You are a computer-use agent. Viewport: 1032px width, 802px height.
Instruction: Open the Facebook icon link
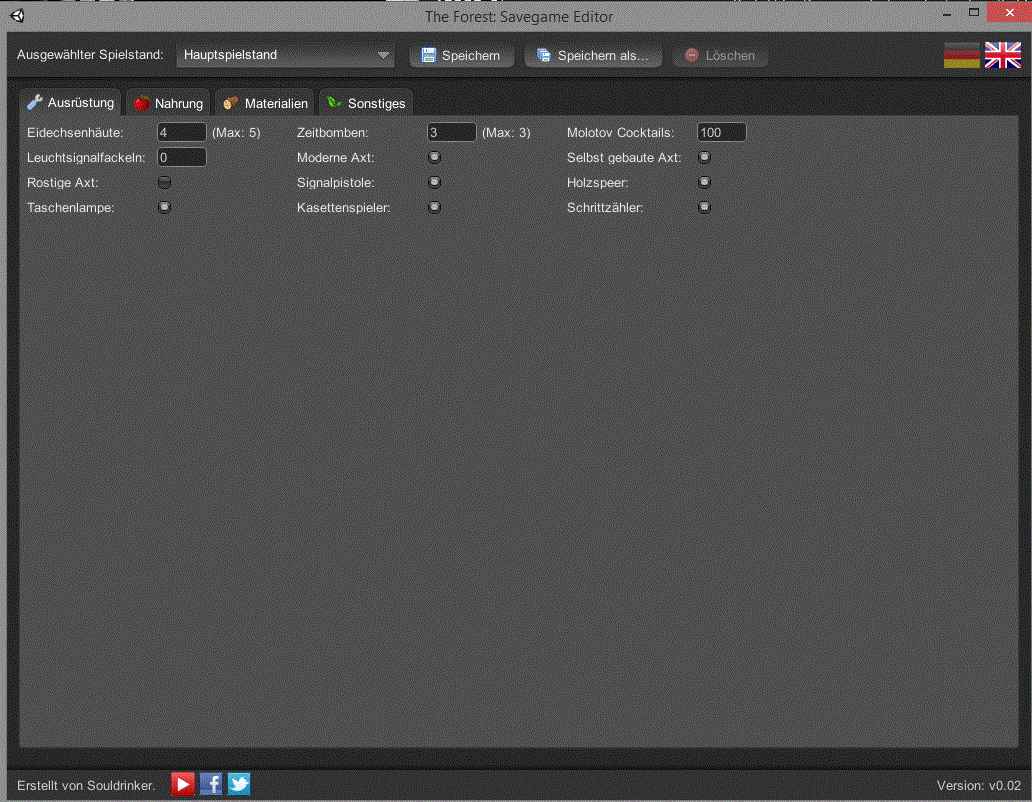point(211,784)
